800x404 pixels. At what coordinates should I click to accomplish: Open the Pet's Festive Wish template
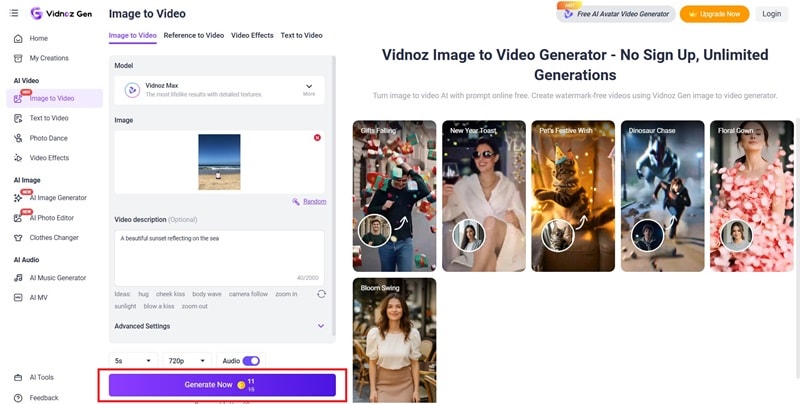pos(573,196)
